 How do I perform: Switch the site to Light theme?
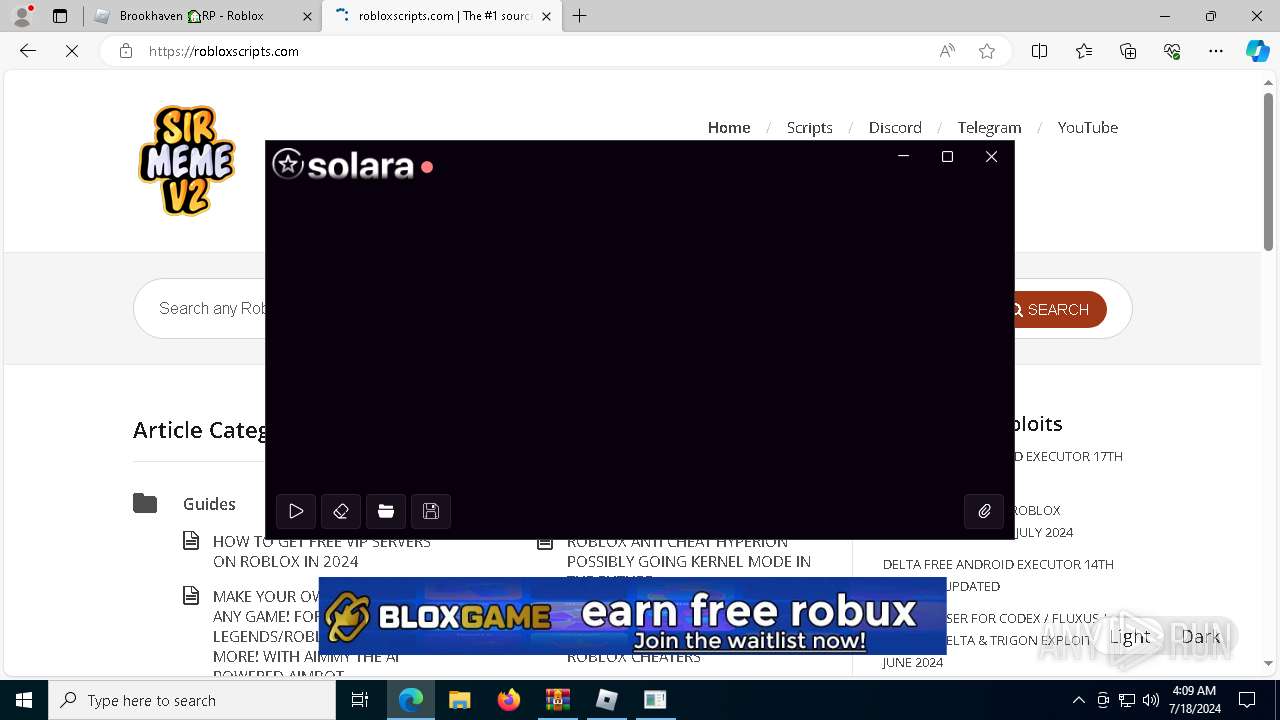(x=1130, y=636)
